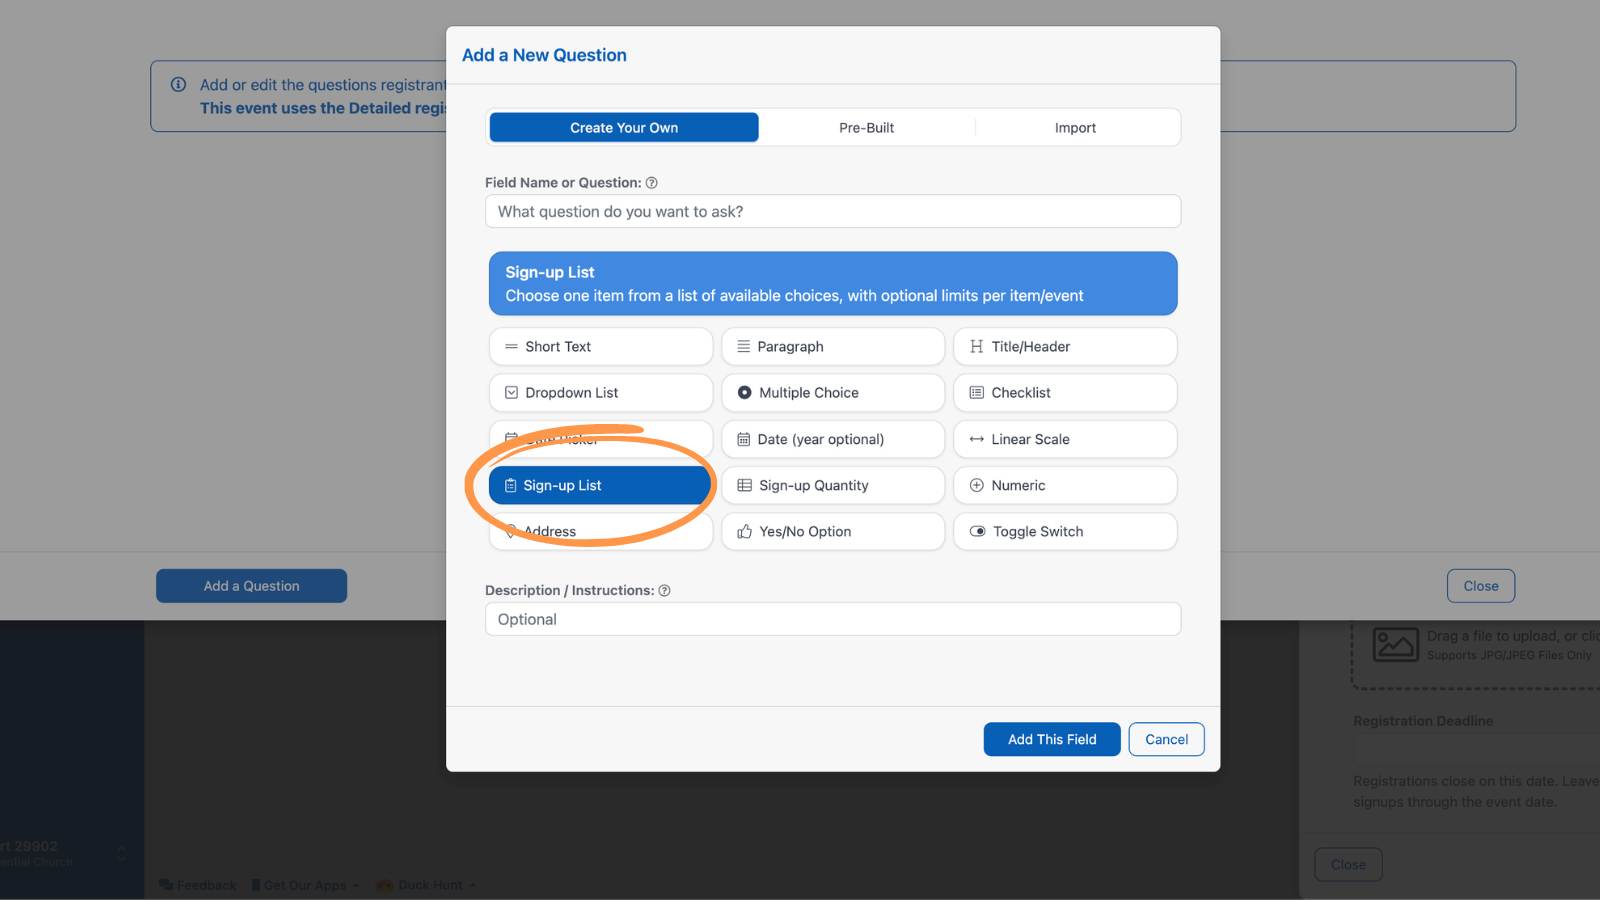The width and height of the screenshot is (1600, 900).
Task: Choose Date (year optional) field type
Action: 832,439
